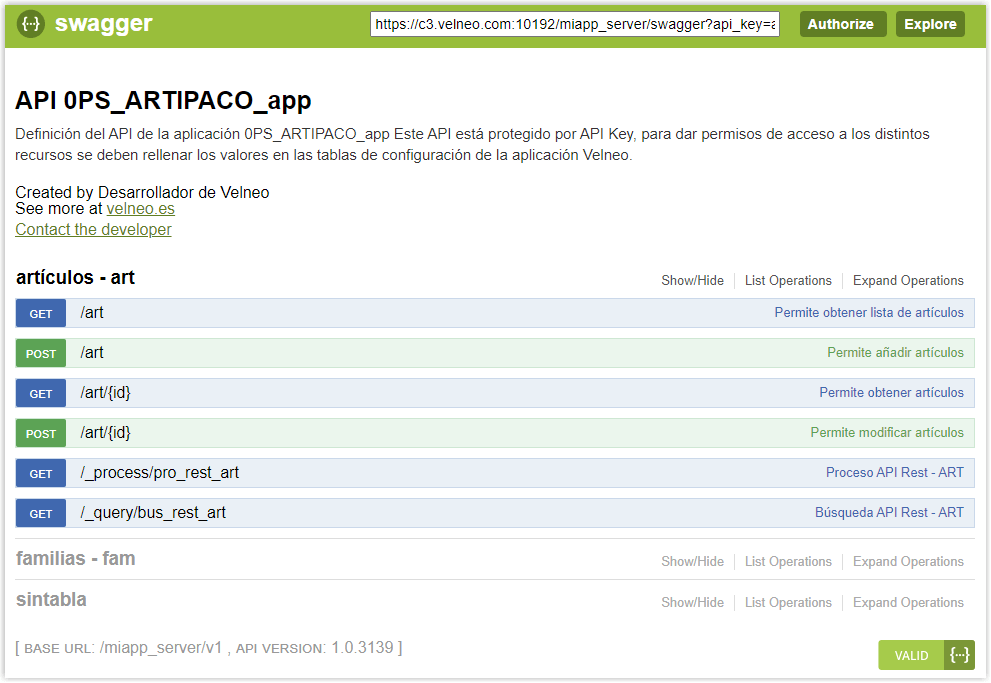This screenshot has height=683, width=991.
Task: Click the API URL input field
Action: click(574, 25)
